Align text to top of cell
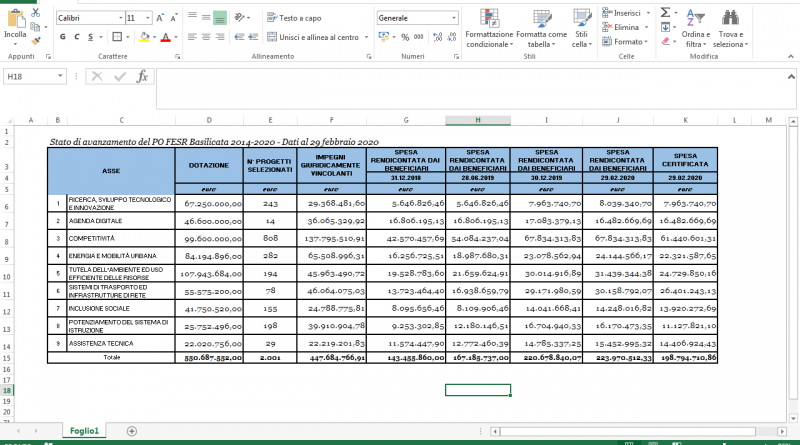800x445 pixels. [x=192, y=17]
